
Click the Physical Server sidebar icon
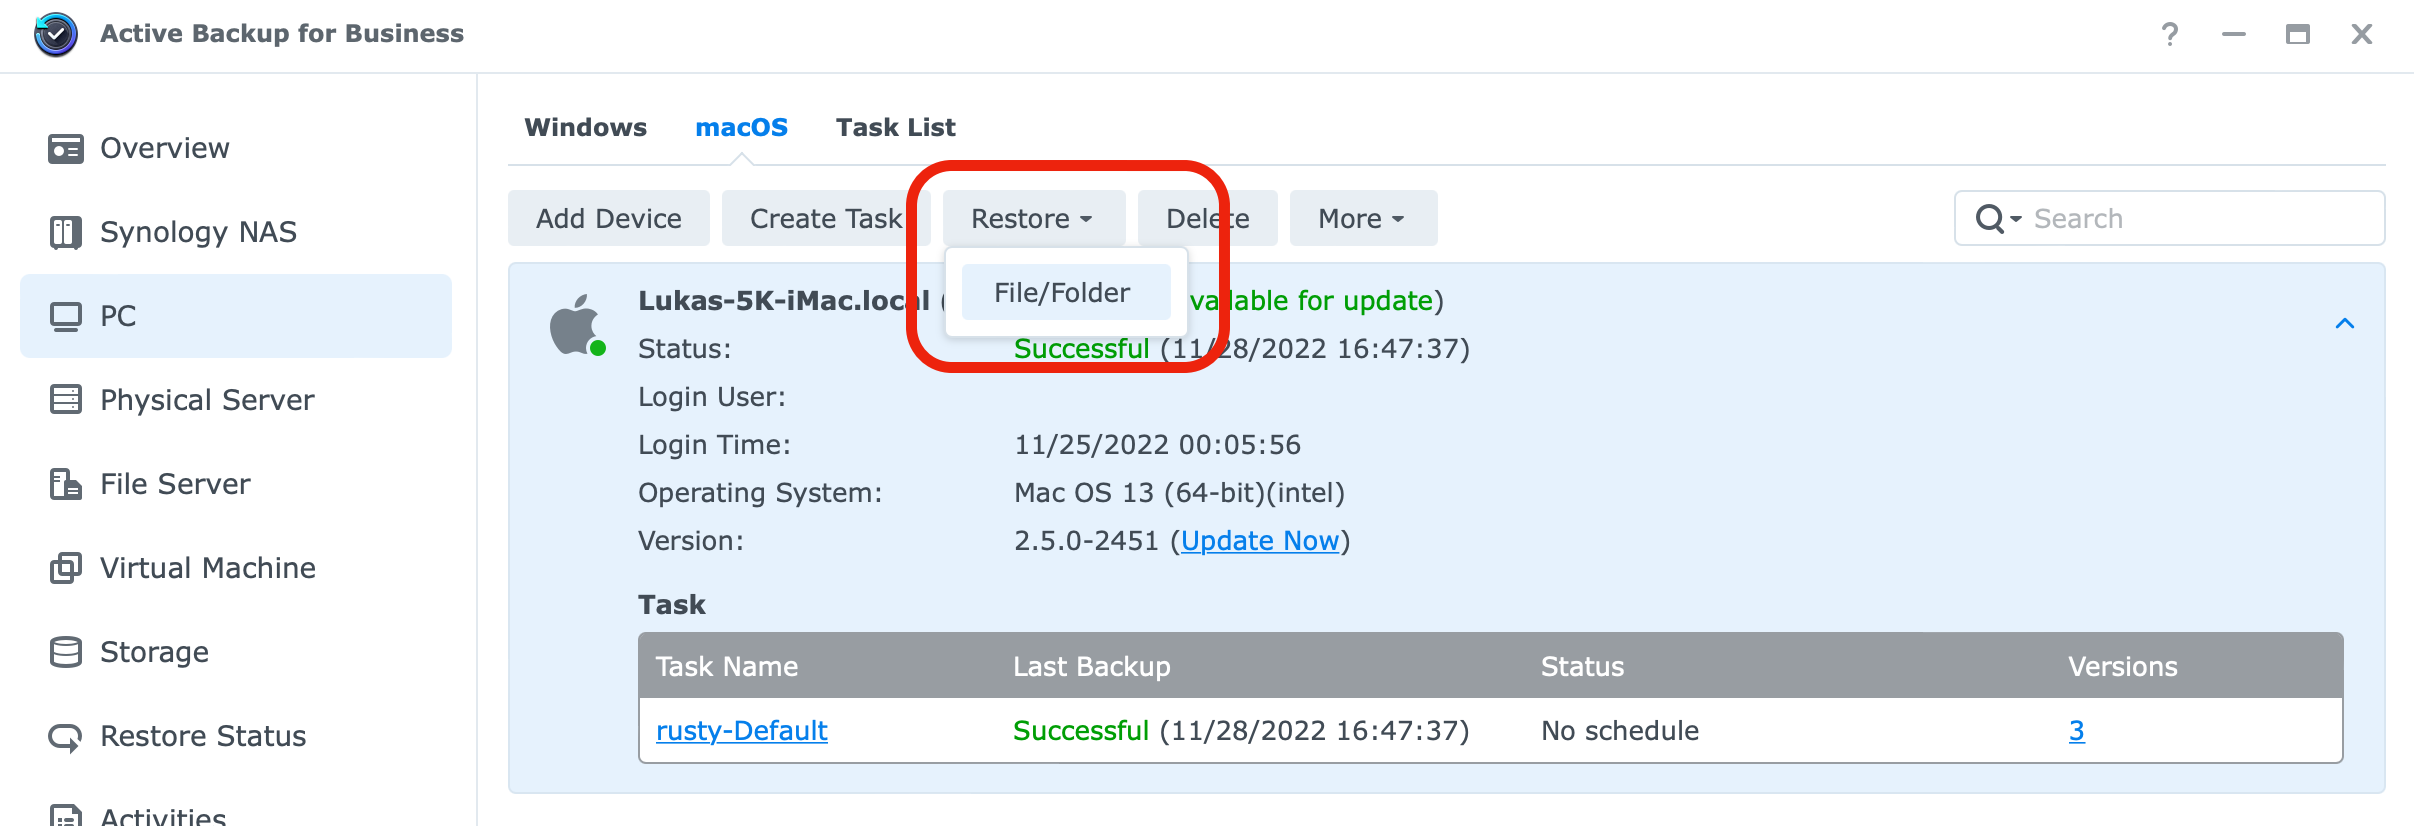(x=66, y=400)
